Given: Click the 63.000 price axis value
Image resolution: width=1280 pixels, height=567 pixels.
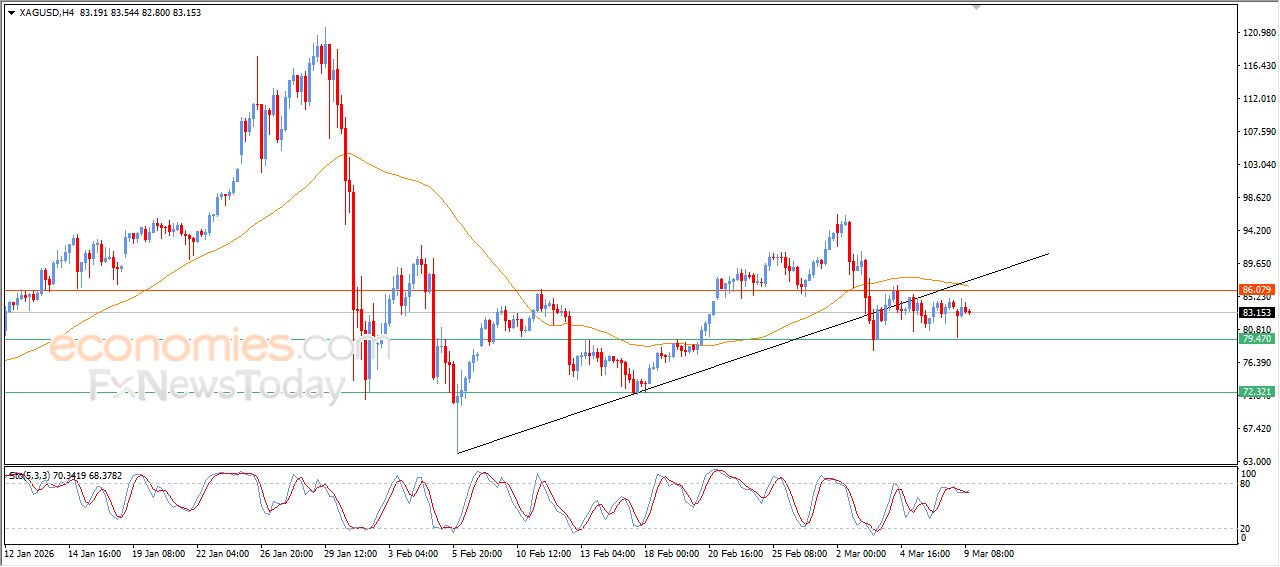Looking at the screenshot, I should coord(1258,461).
